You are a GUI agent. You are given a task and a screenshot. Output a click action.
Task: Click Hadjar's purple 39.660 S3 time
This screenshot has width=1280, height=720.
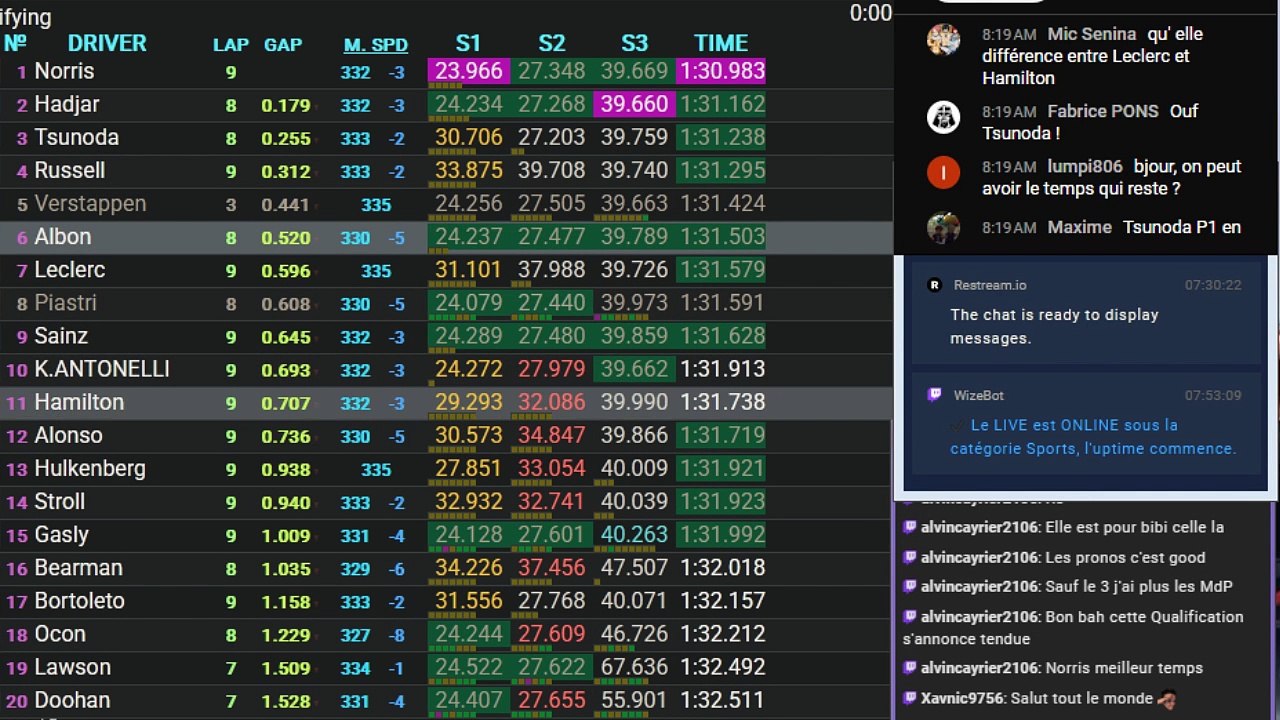tap(635, 104)
